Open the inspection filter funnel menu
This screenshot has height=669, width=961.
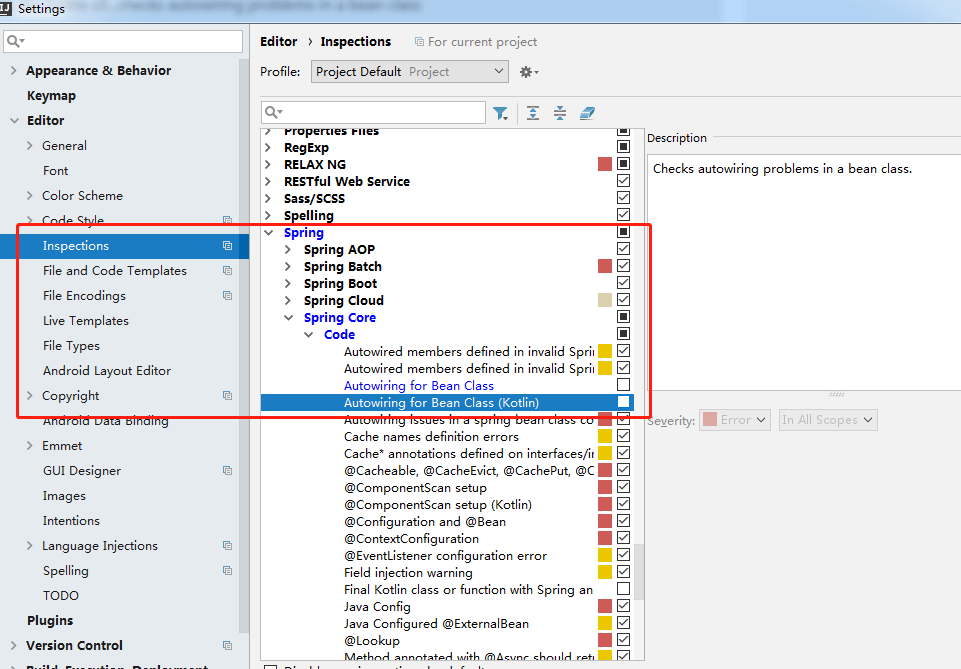(501, 113)
